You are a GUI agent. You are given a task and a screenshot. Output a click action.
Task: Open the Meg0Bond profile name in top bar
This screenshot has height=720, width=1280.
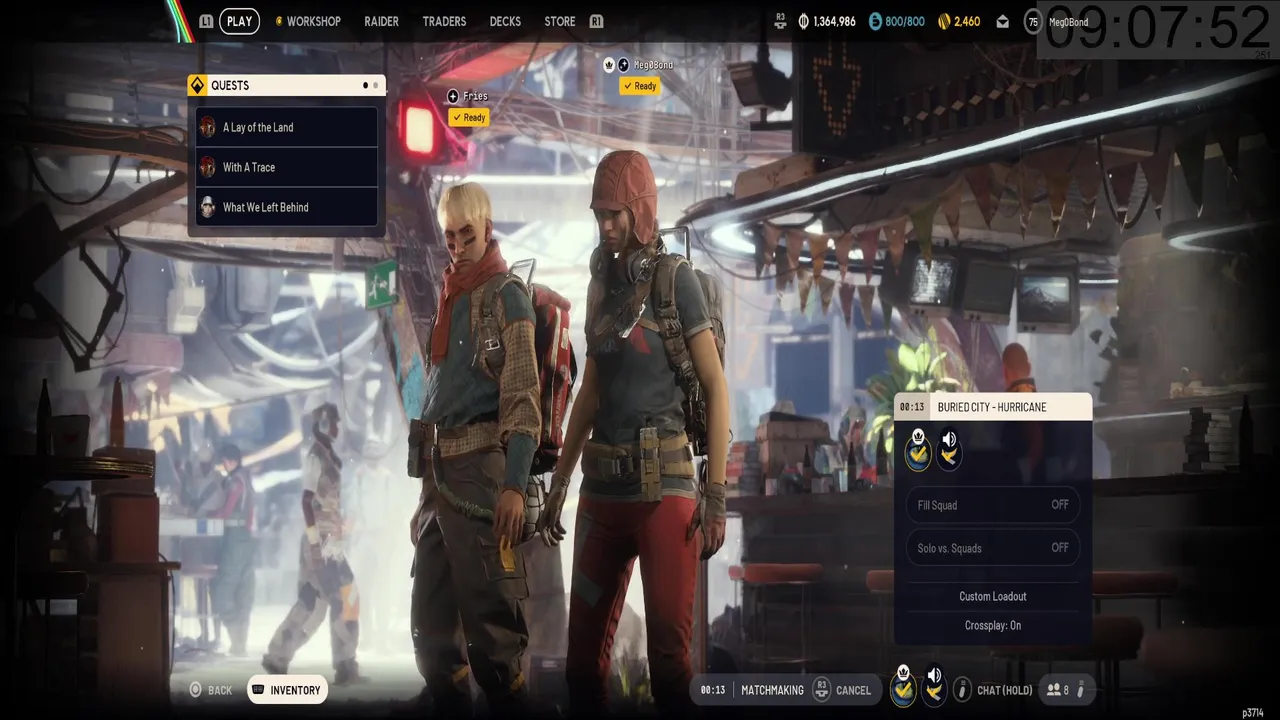(1068, 22)
